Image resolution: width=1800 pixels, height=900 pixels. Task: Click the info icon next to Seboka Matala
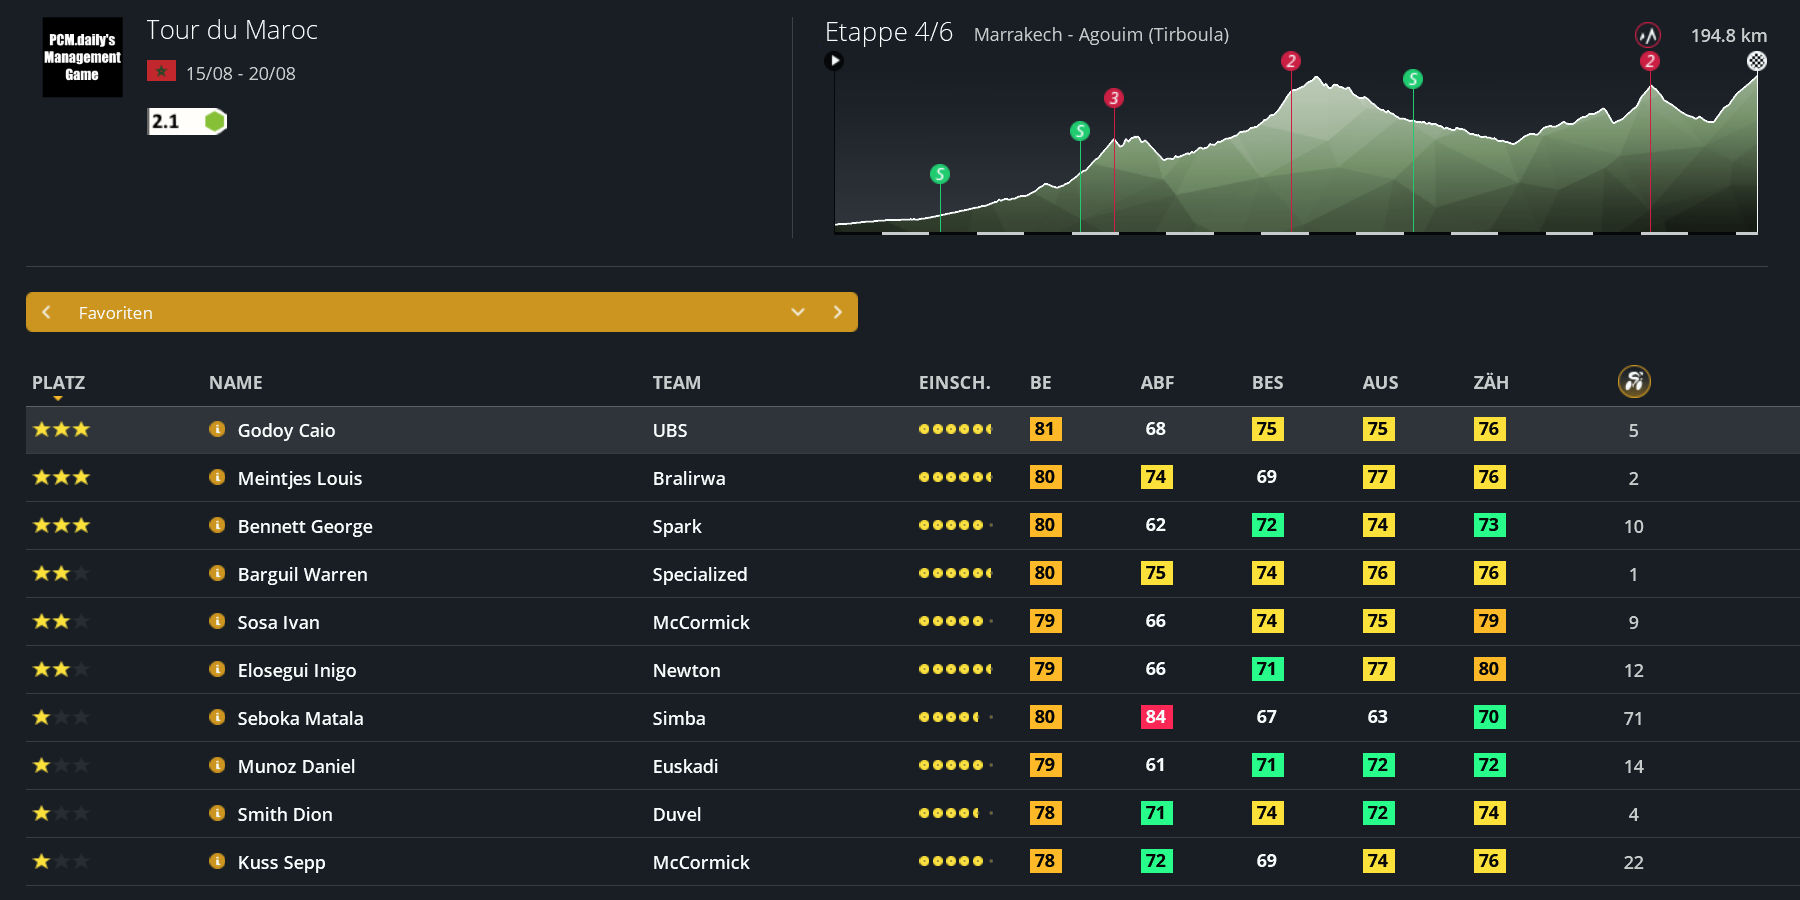(x=217, y=717)
